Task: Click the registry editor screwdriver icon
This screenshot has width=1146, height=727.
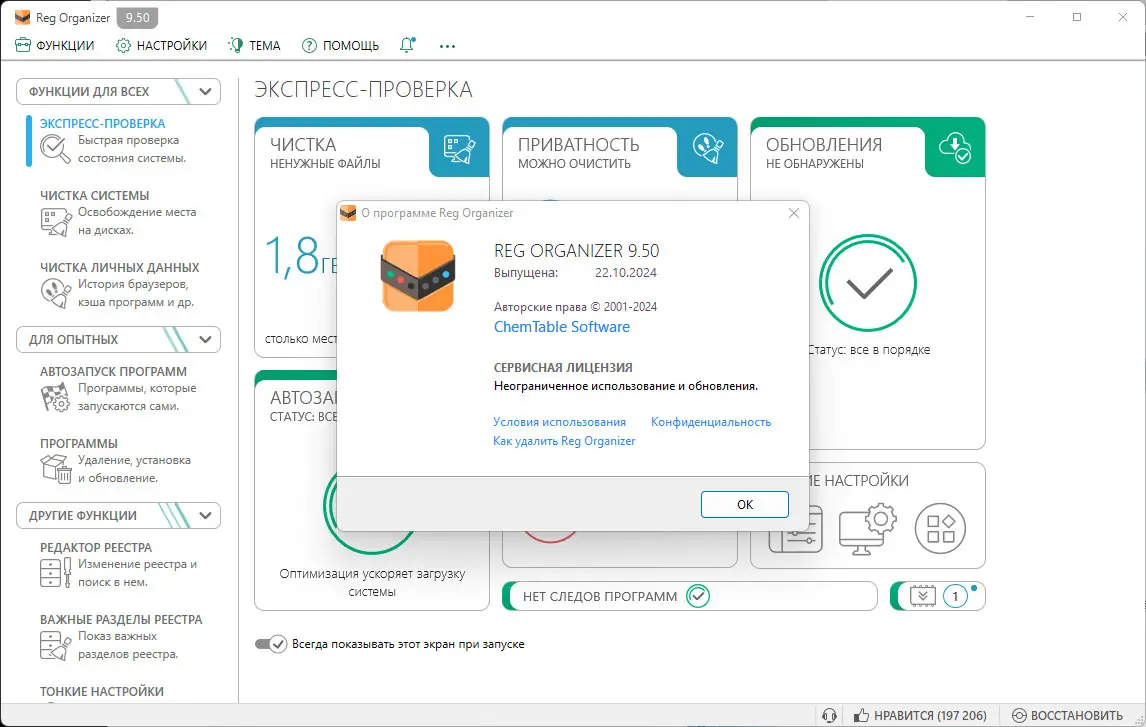Action: (x=56, y=573)
